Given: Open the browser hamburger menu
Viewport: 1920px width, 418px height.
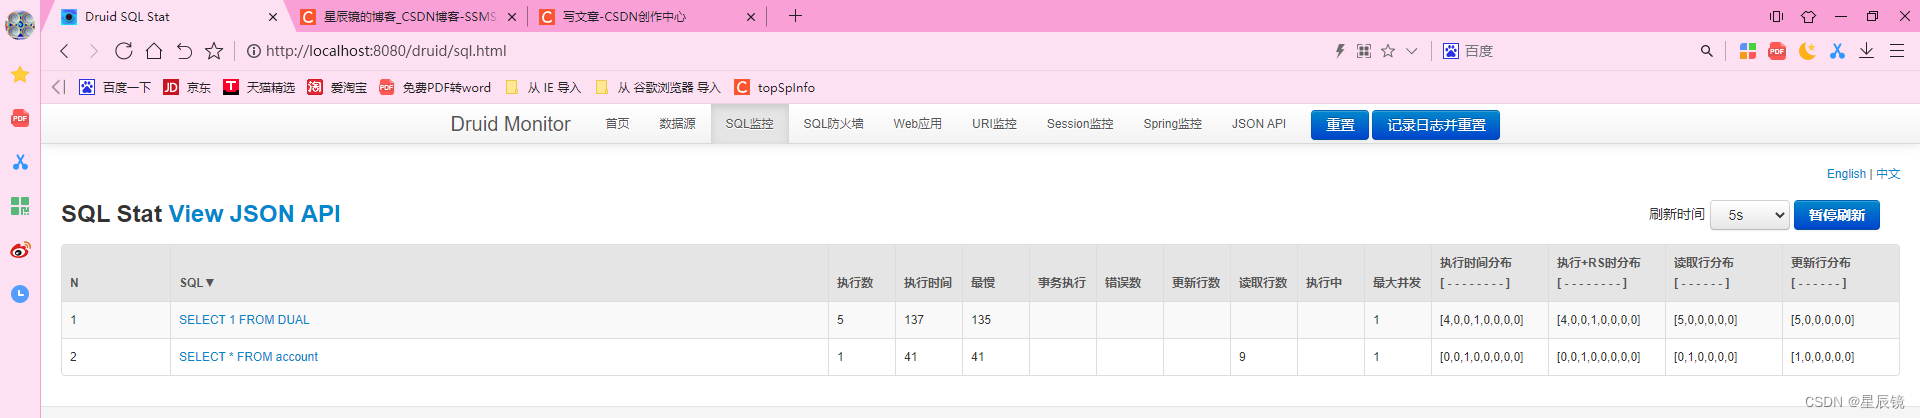Looking at the screenshot, I should point(1896,51).
